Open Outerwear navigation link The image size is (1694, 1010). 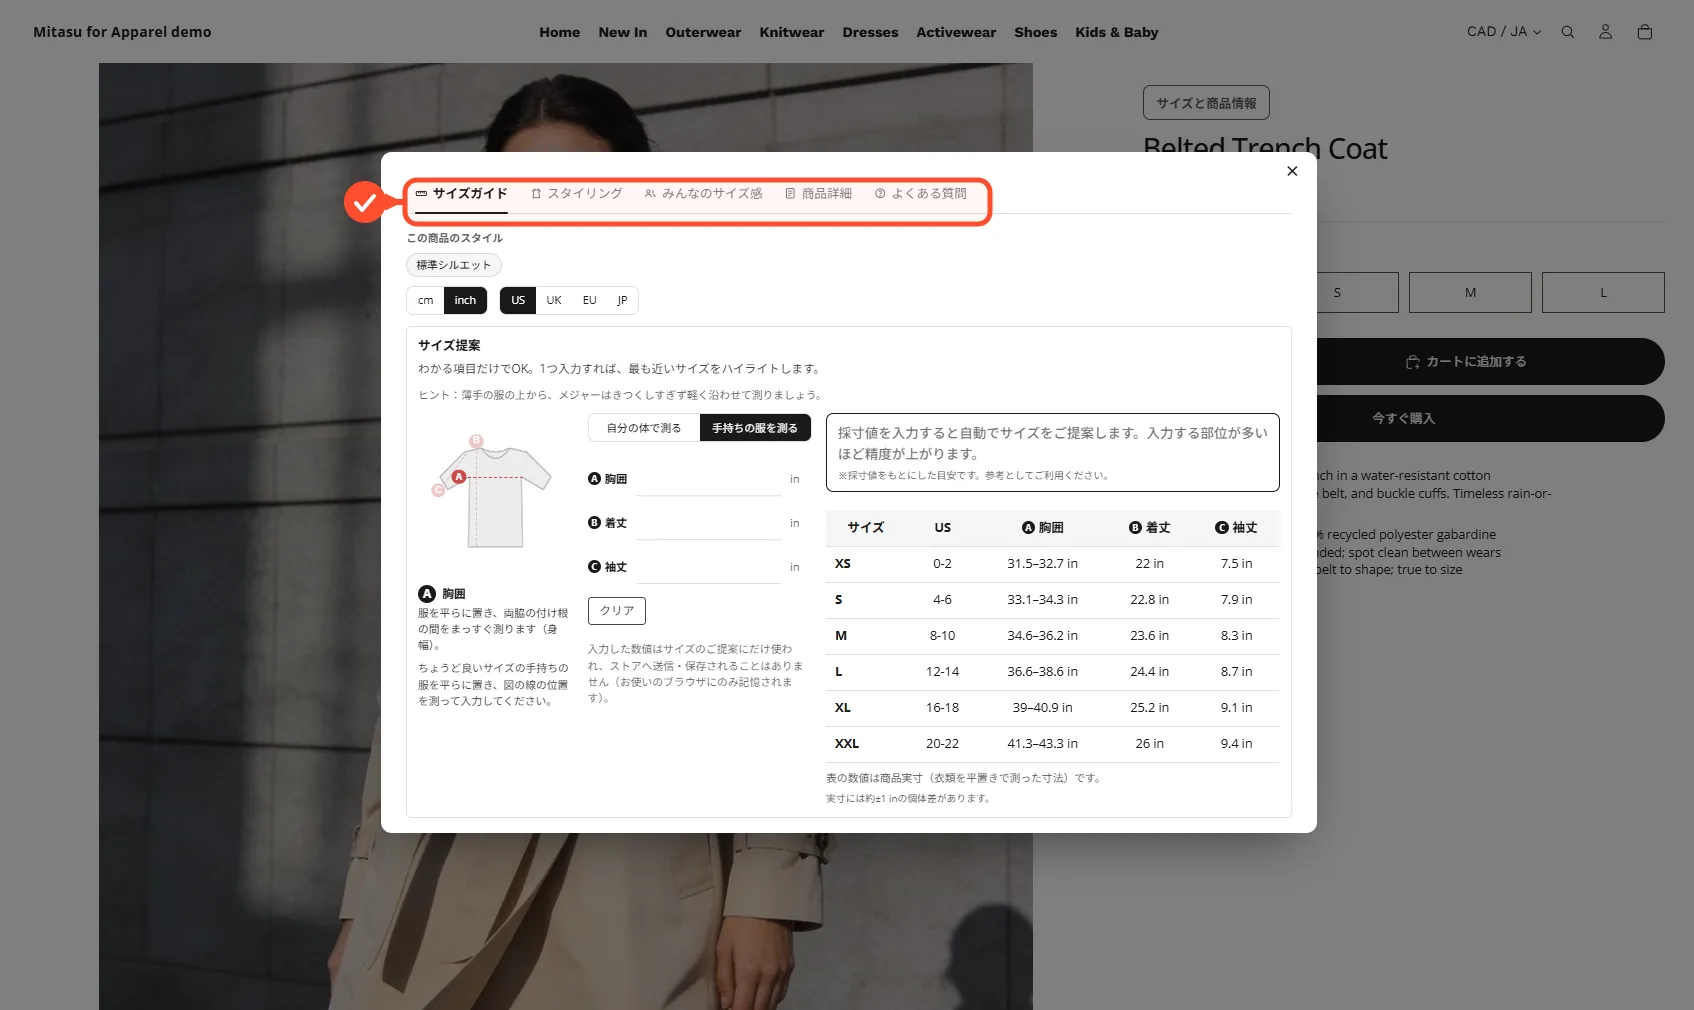[x=703, y=32]
